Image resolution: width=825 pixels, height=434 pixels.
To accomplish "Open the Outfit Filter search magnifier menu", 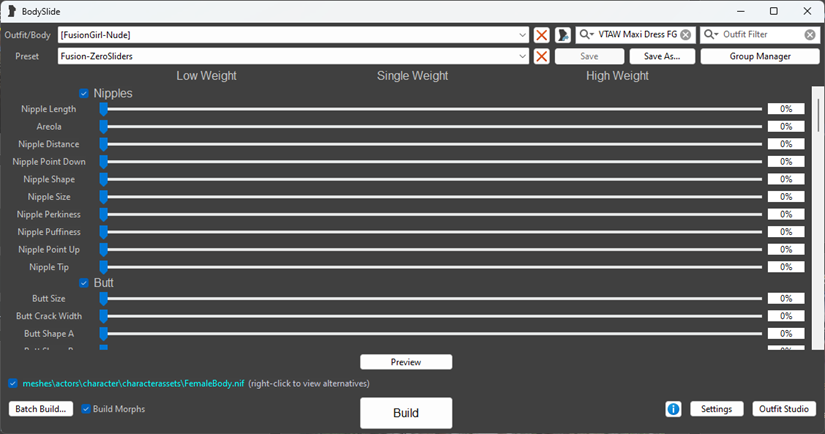I will pos(711,35).
